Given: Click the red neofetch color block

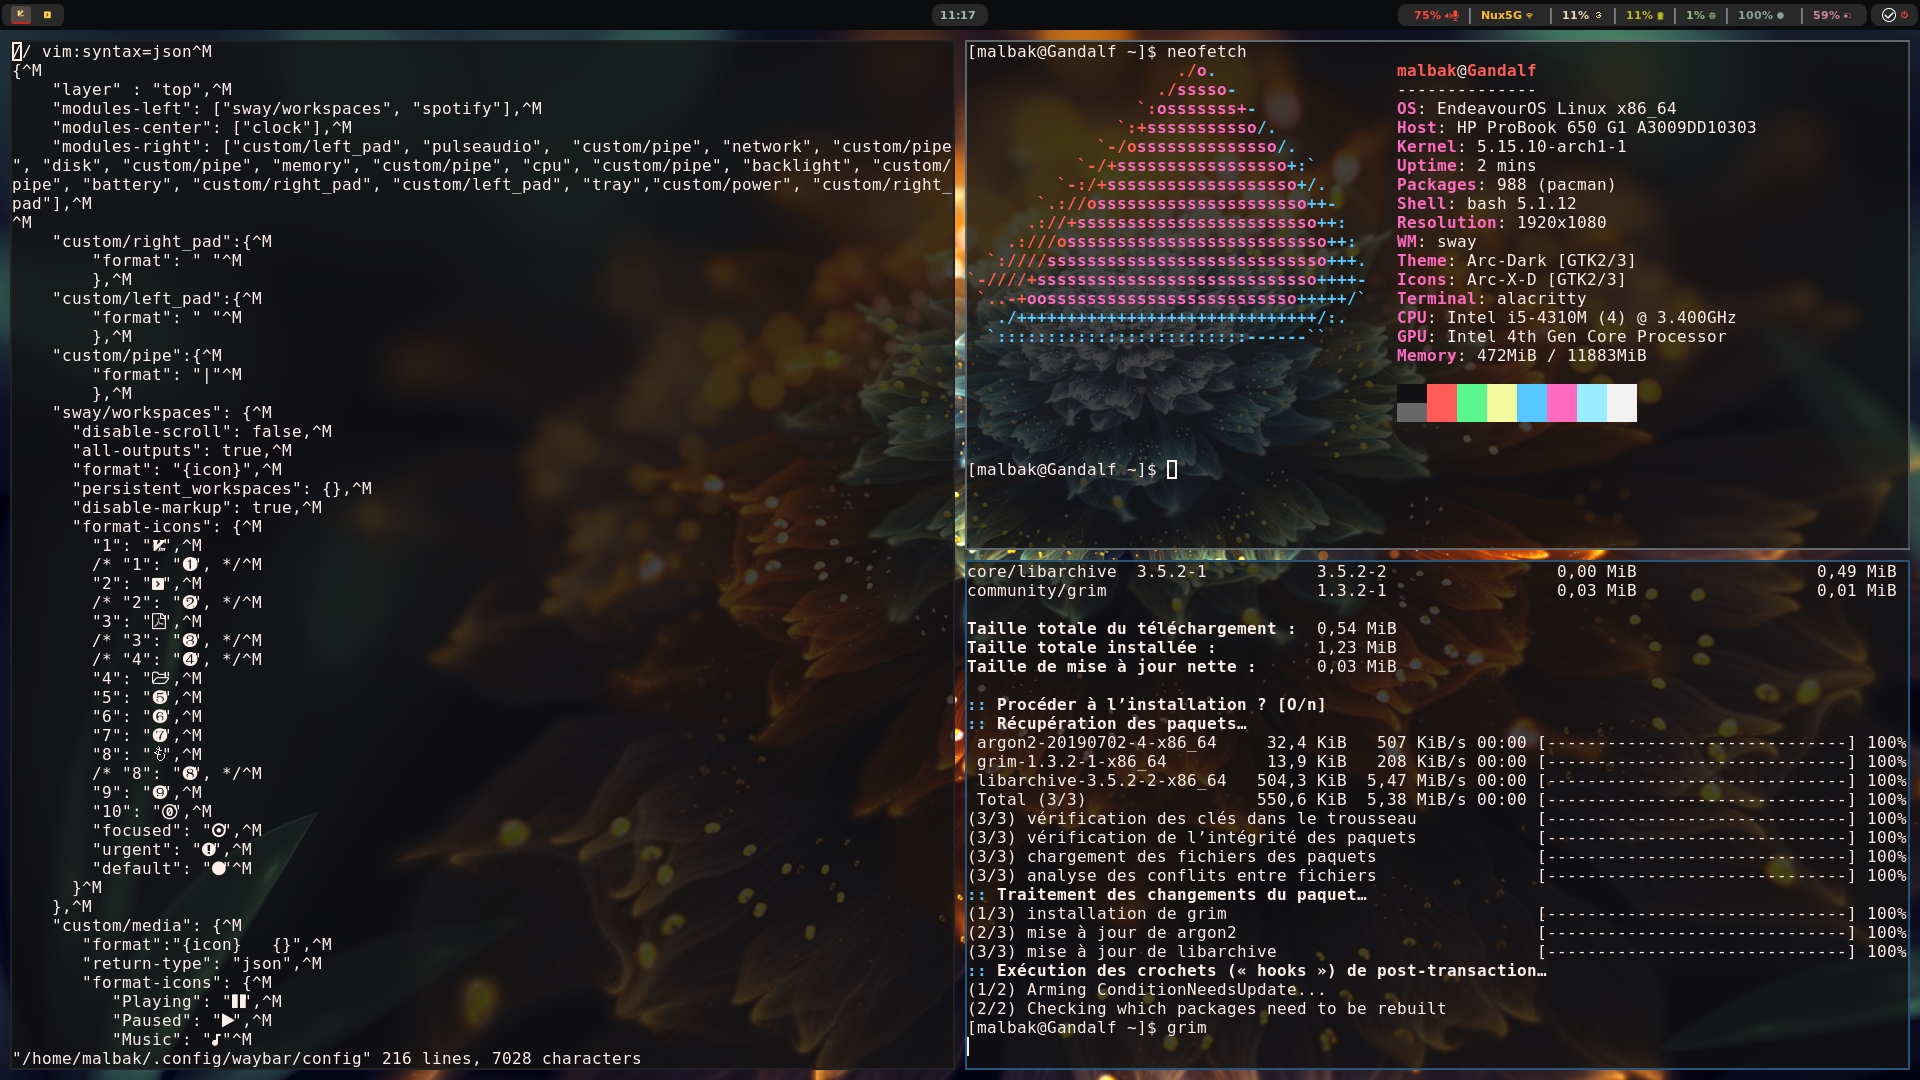Looking at the screenshot, I should click(x=1441, y=402).
